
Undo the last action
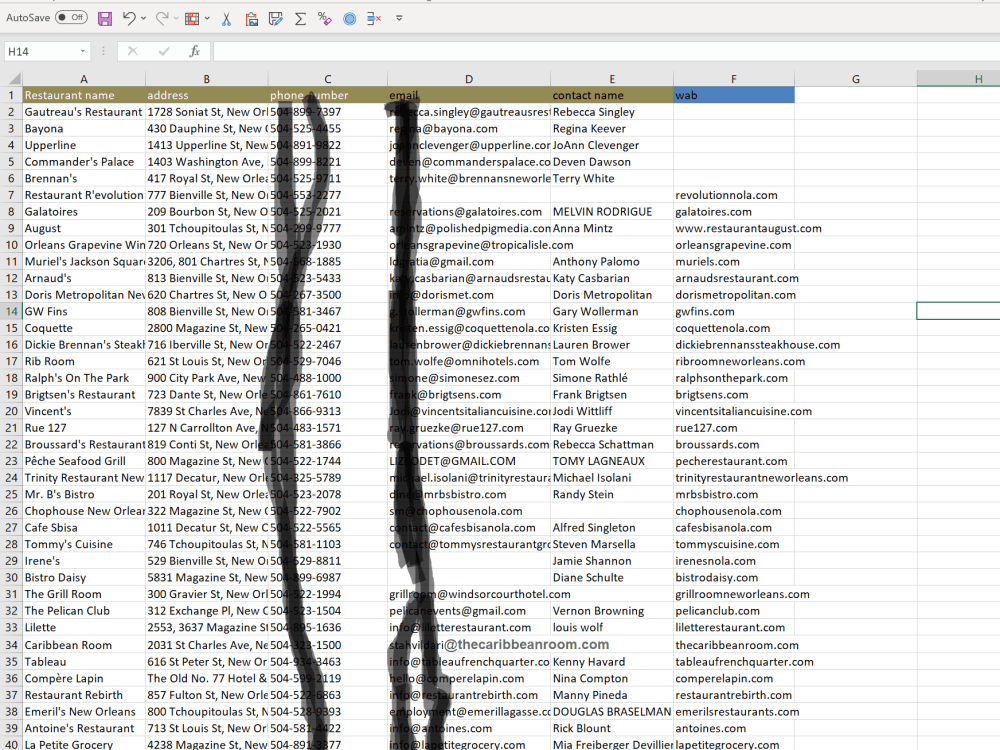pyautogui.click(x=129, y=18)
